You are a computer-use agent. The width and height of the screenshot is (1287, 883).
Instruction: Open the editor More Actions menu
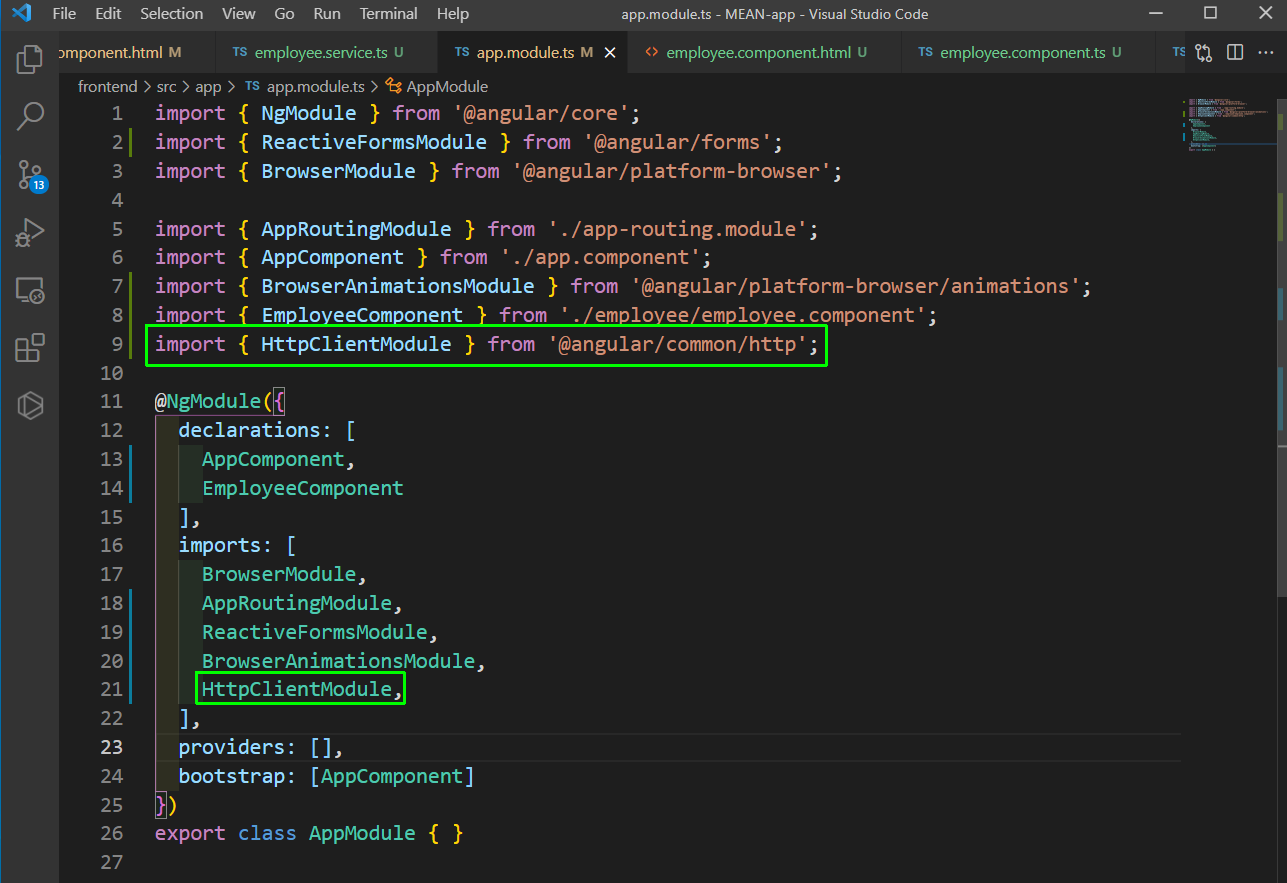click(1267, 52)
